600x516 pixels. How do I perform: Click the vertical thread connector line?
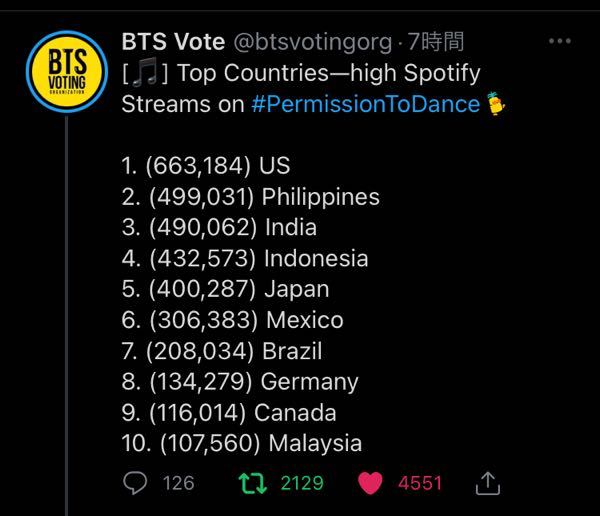coord(67,315)
